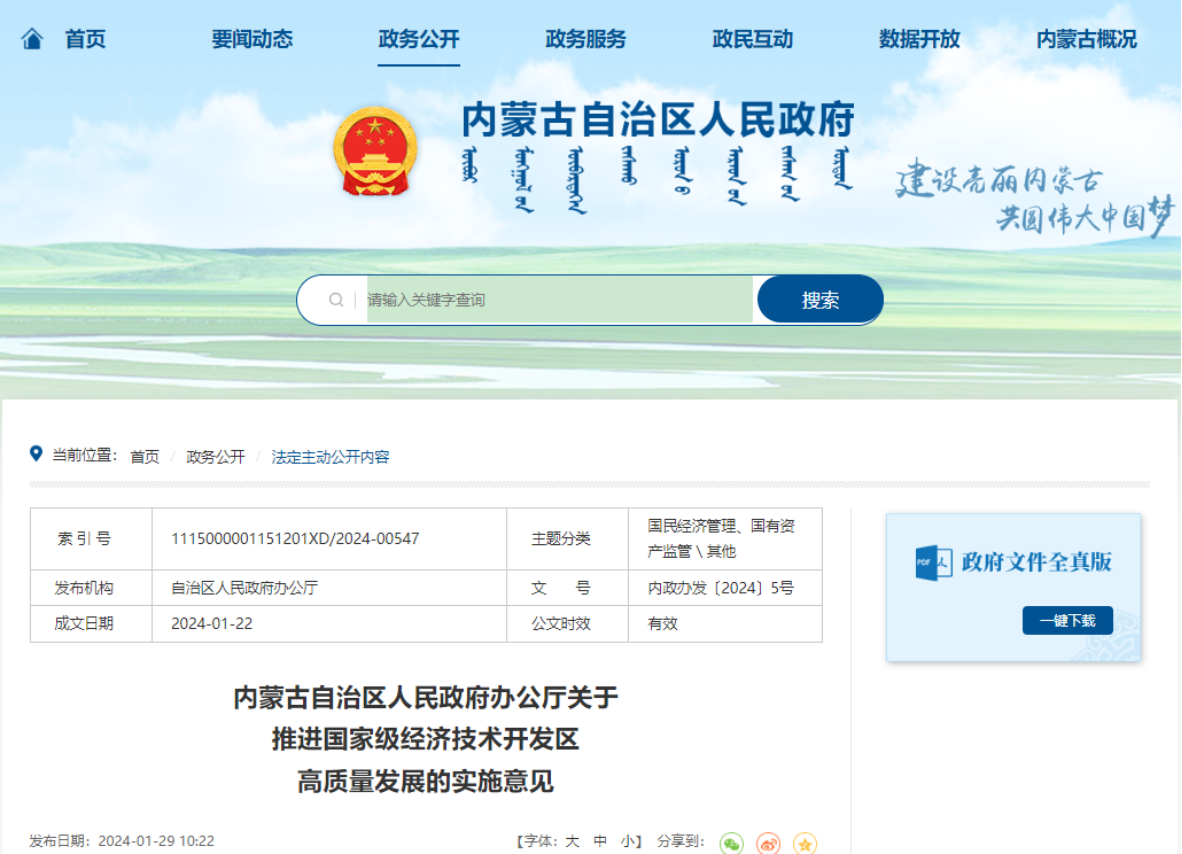Set font size to 小
The height and width of the screenshot is (854, 1182).
point(627,841)
